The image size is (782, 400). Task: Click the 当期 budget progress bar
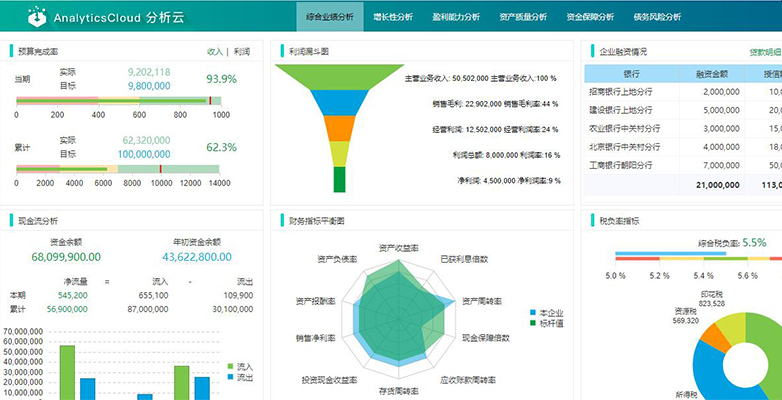click(x=119, y=101)
